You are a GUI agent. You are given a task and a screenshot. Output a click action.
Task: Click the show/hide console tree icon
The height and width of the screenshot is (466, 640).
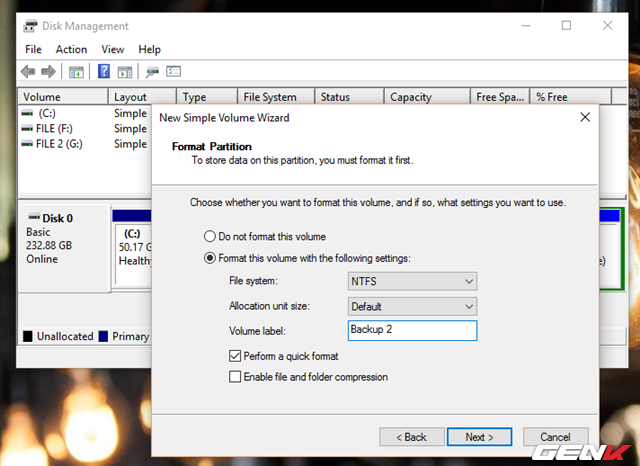pyautogui.click(x=76, y=71)
